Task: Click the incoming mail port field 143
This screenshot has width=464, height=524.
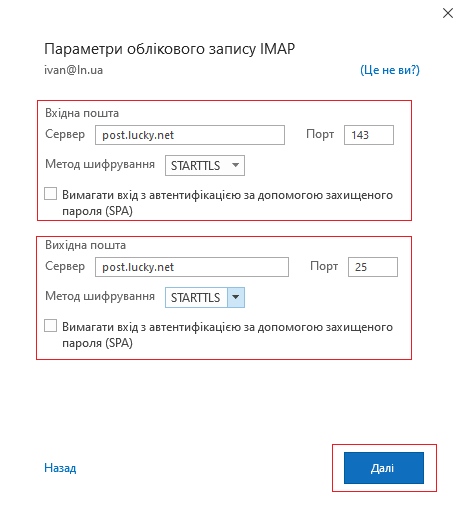Action: click(x=369, y=135)
